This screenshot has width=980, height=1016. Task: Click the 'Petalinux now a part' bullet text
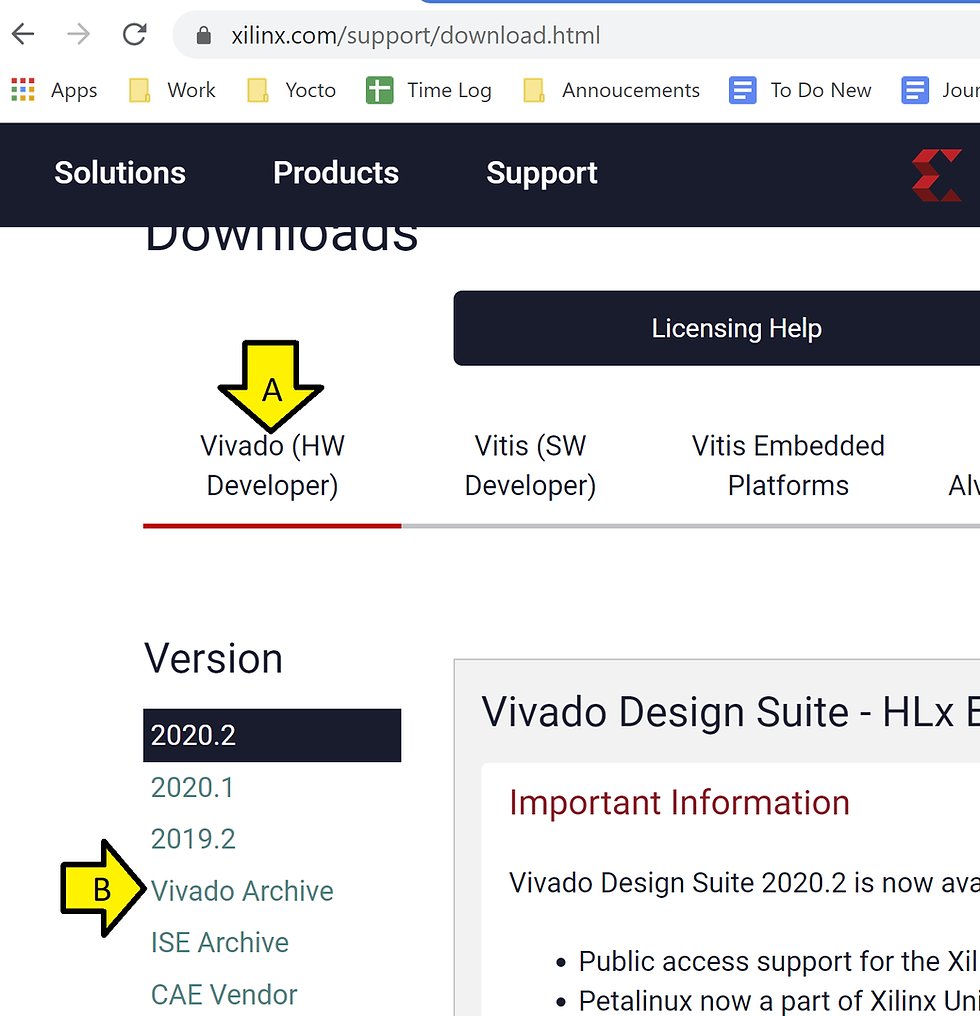(778, 1001)
